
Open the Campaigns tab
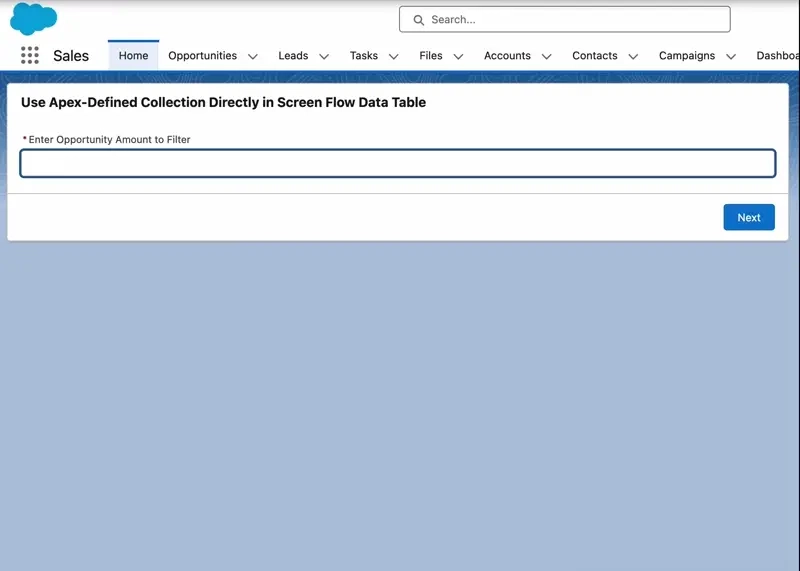click(x=687, y=55)
